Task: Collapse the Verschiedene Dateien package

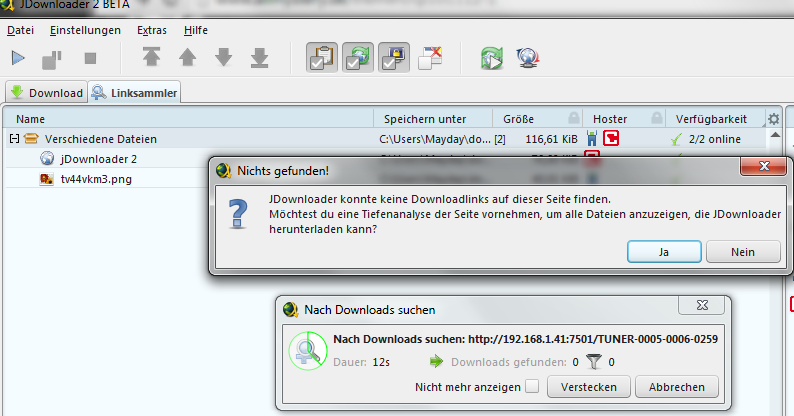Action: click(14, 138)
